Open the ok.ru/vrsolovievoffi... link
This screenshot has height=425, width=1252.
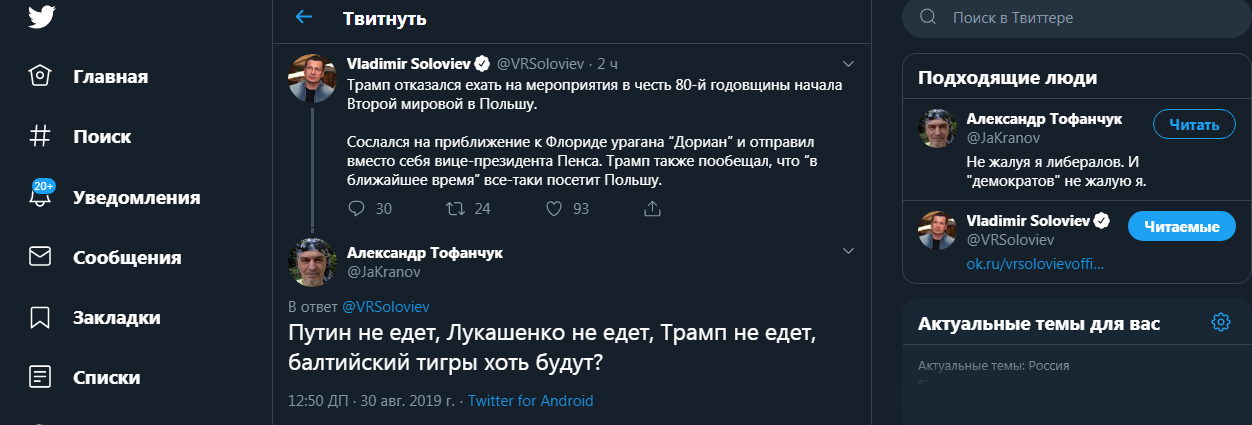pyautogui.click(x=1034, y=264)
